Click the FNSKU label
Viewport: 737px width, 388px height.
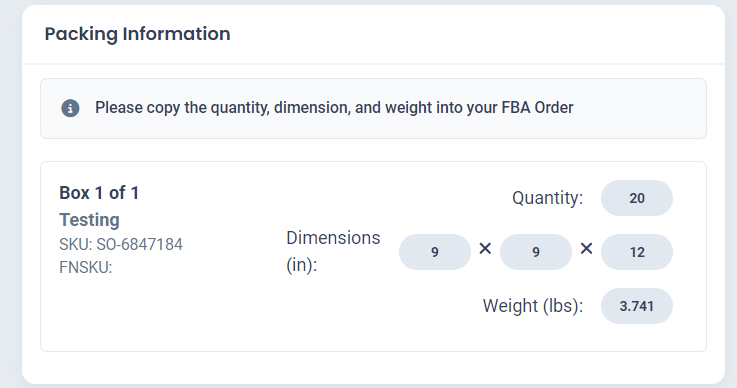click(86, 267)
